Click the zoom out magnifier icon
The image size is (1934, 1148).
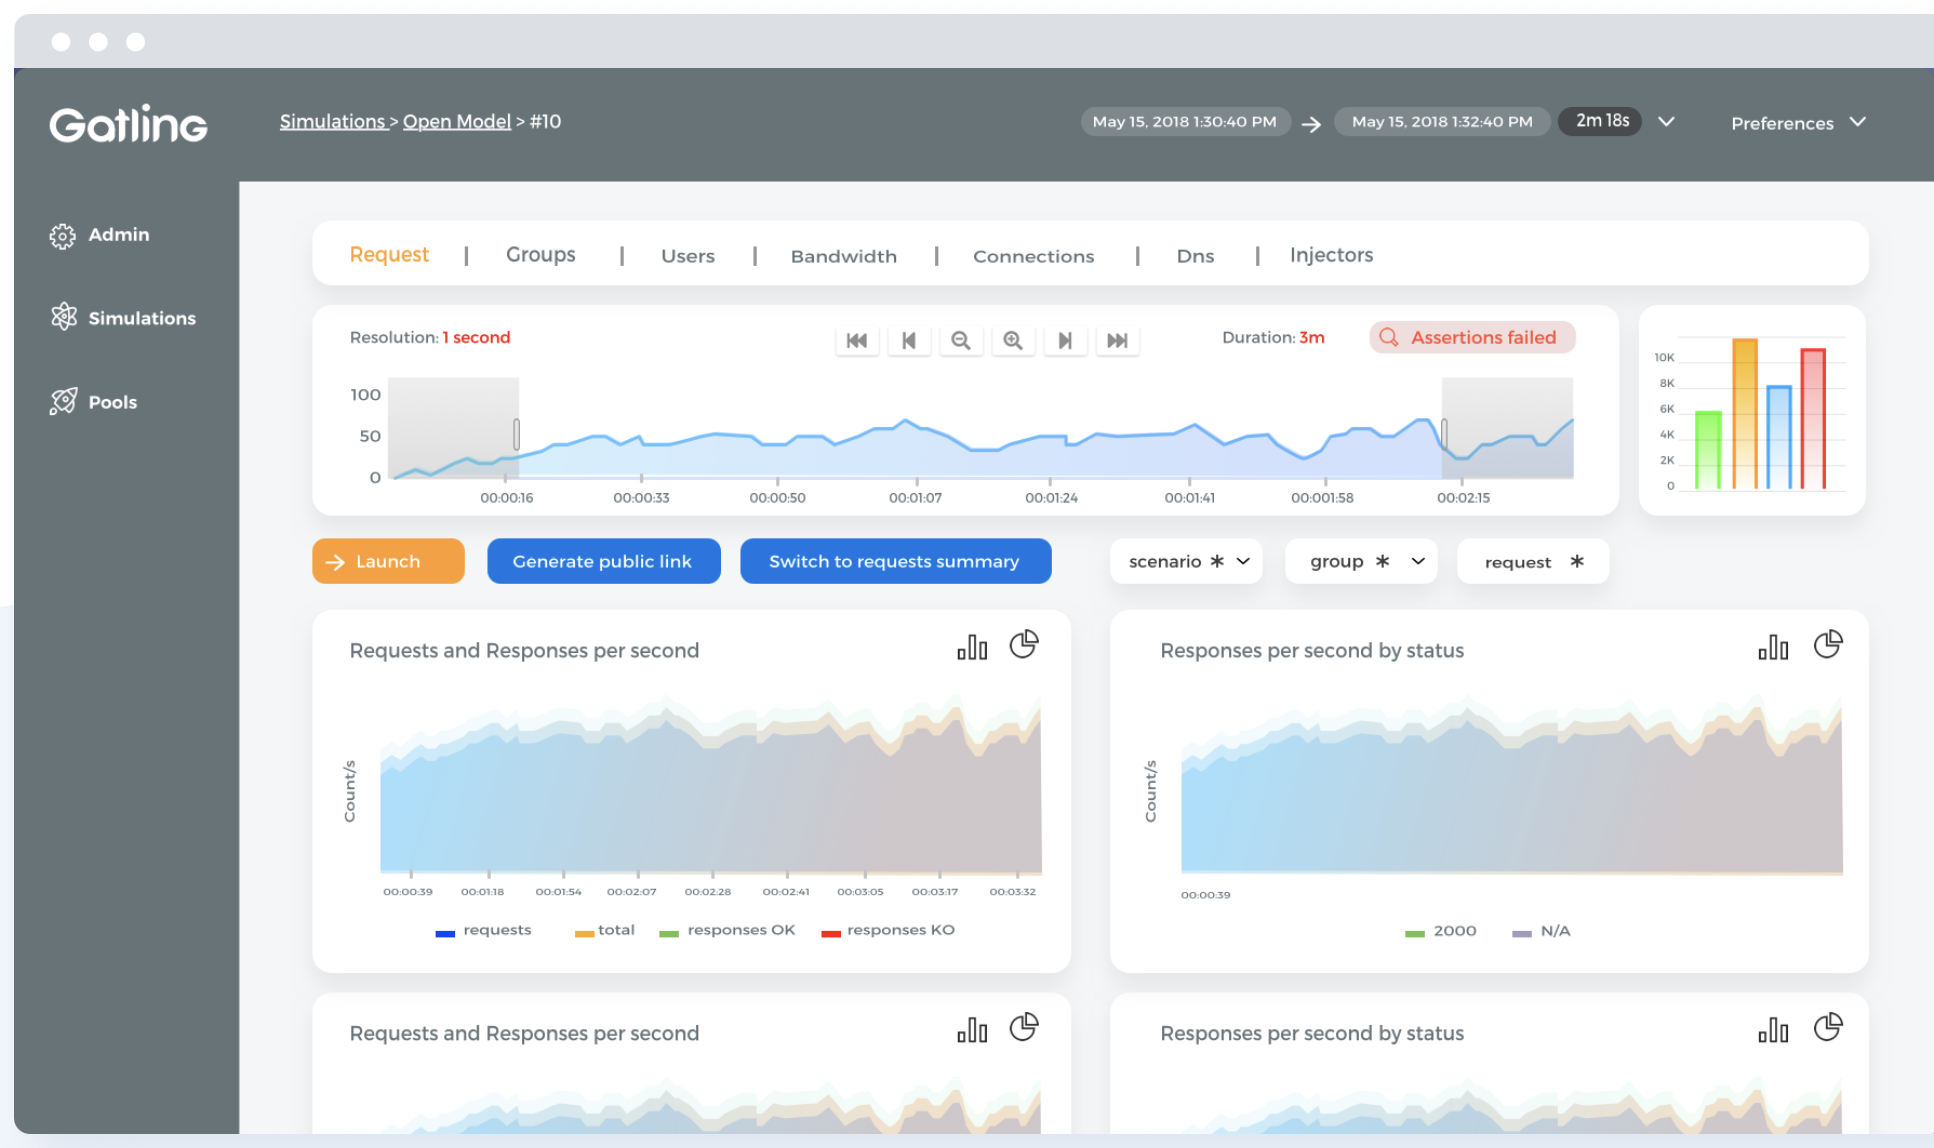coord(960,340)
